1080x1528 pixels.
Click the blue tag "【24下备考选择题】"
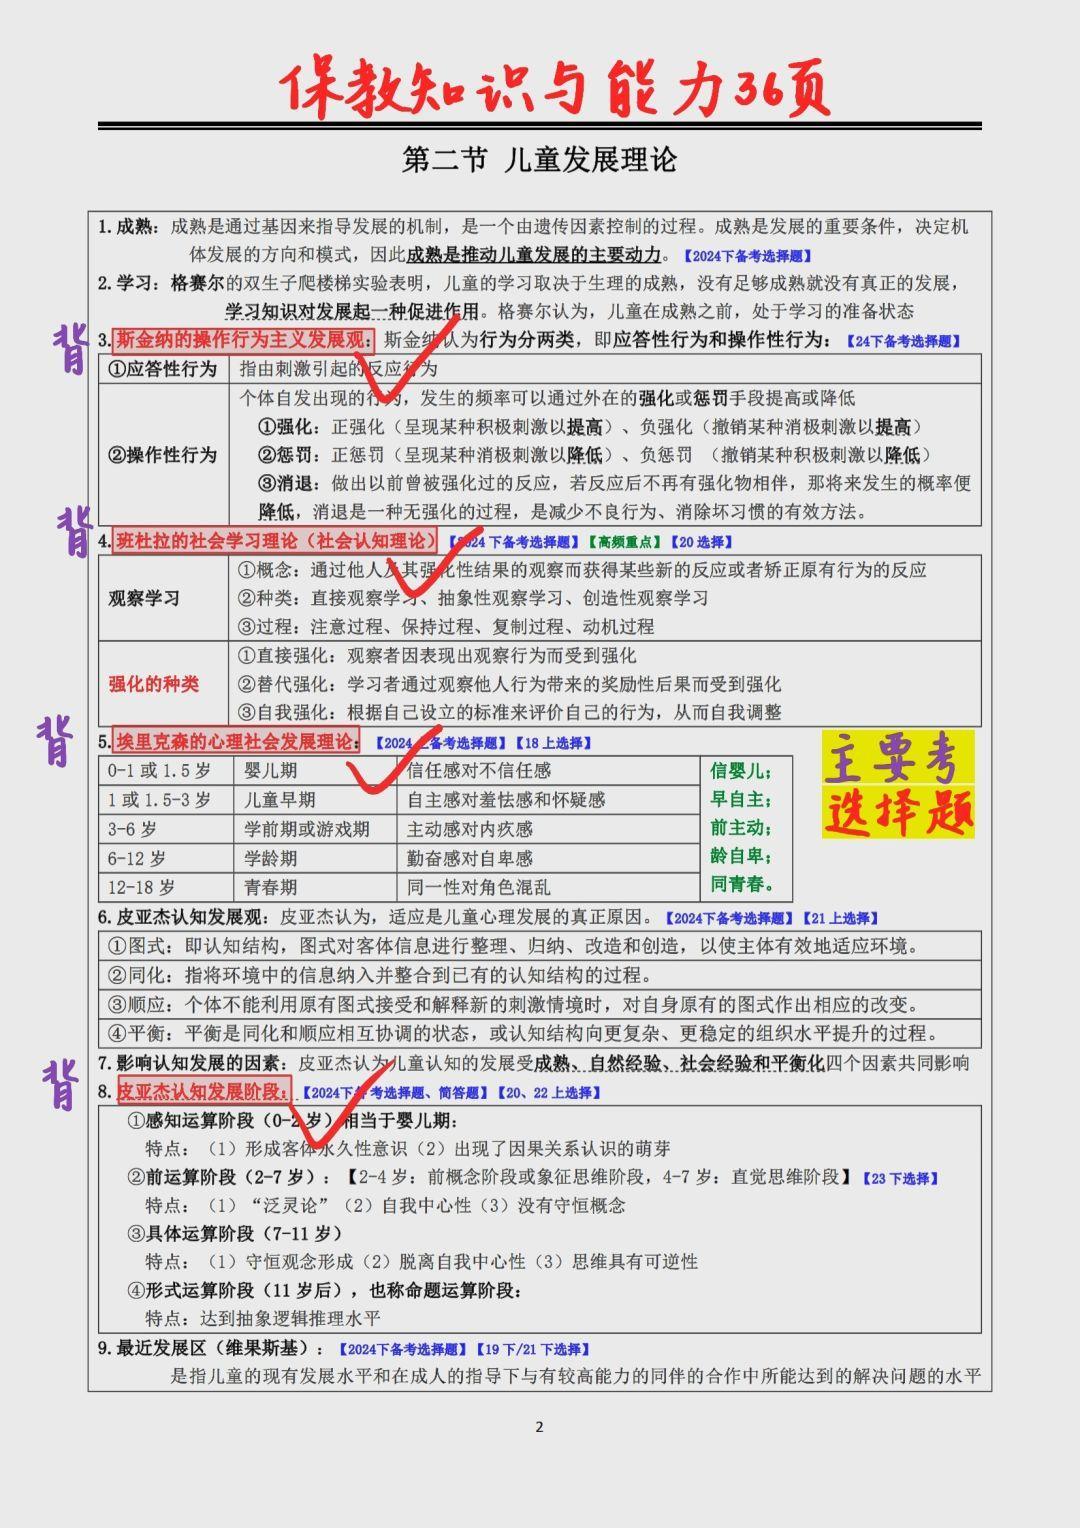click(903, 341)
